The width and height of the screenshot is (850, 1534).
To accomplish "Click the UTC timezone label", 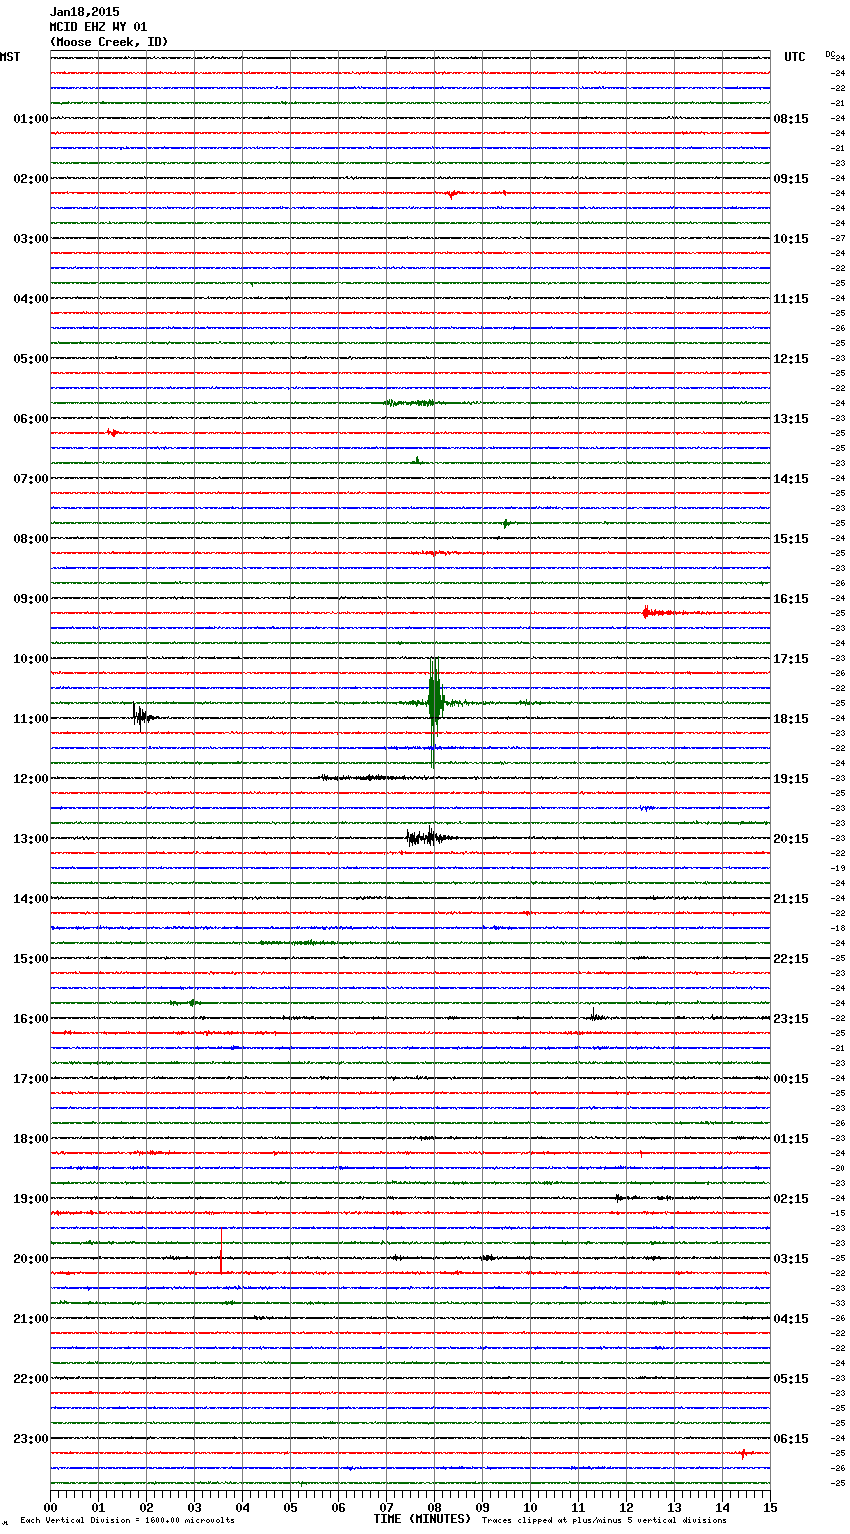I will click(794, 57).
